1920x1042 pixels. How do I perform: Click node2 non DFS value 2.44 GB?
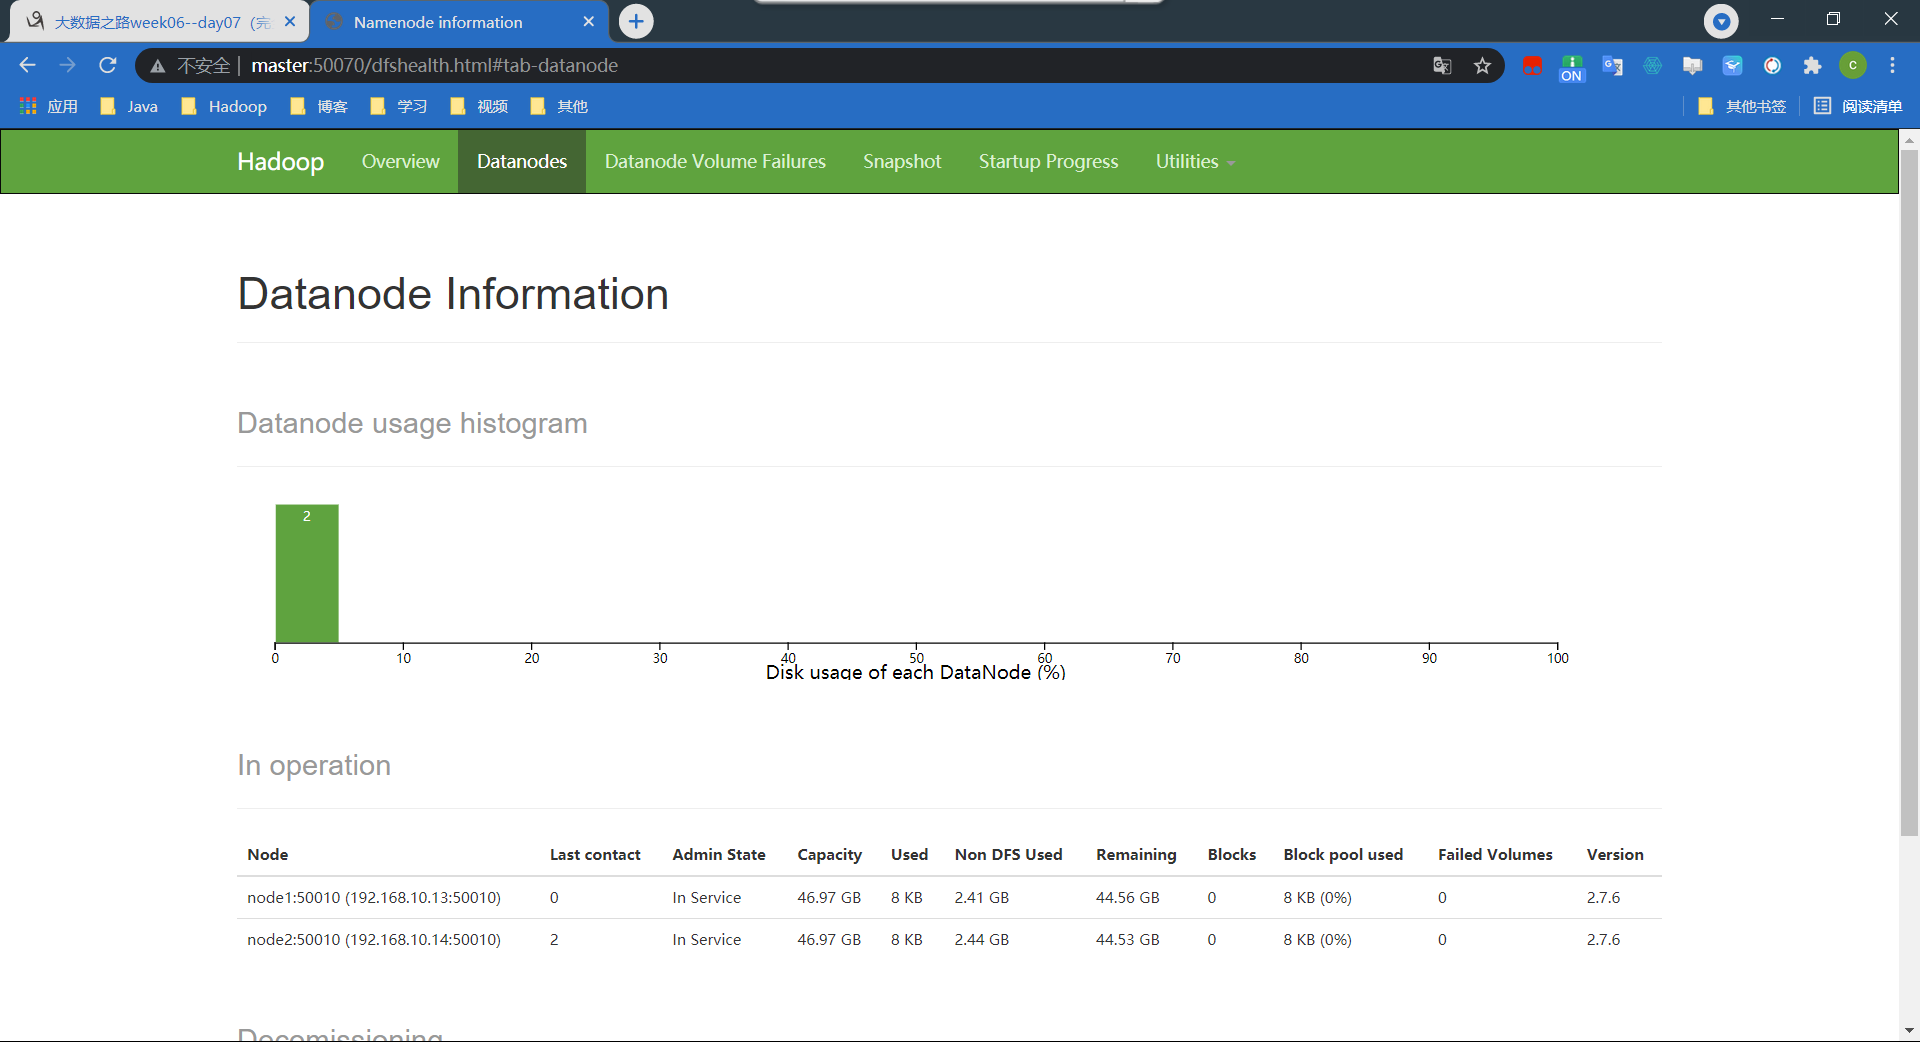981,939
